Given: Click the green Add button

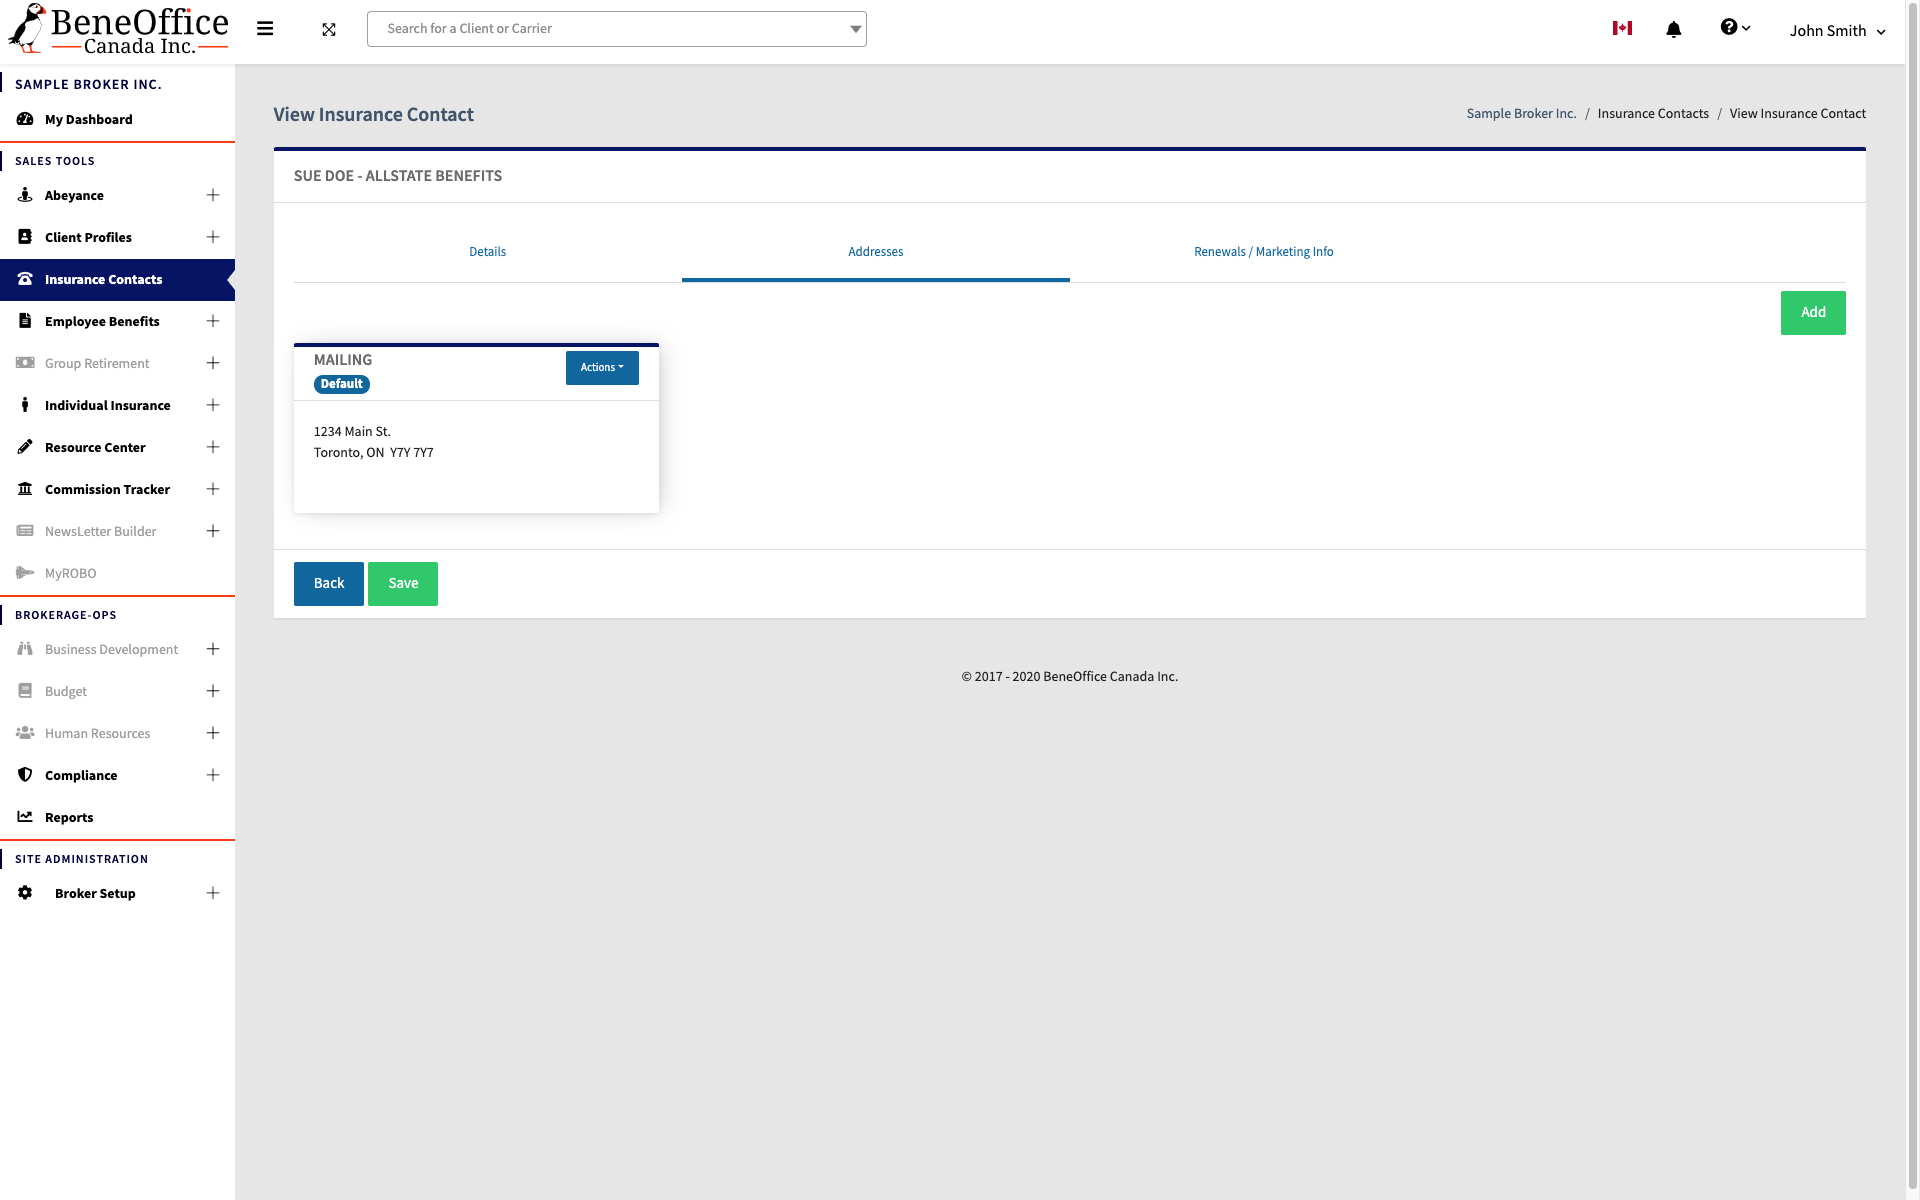Looking at the screenshot, I should [x=1812, y=313].
